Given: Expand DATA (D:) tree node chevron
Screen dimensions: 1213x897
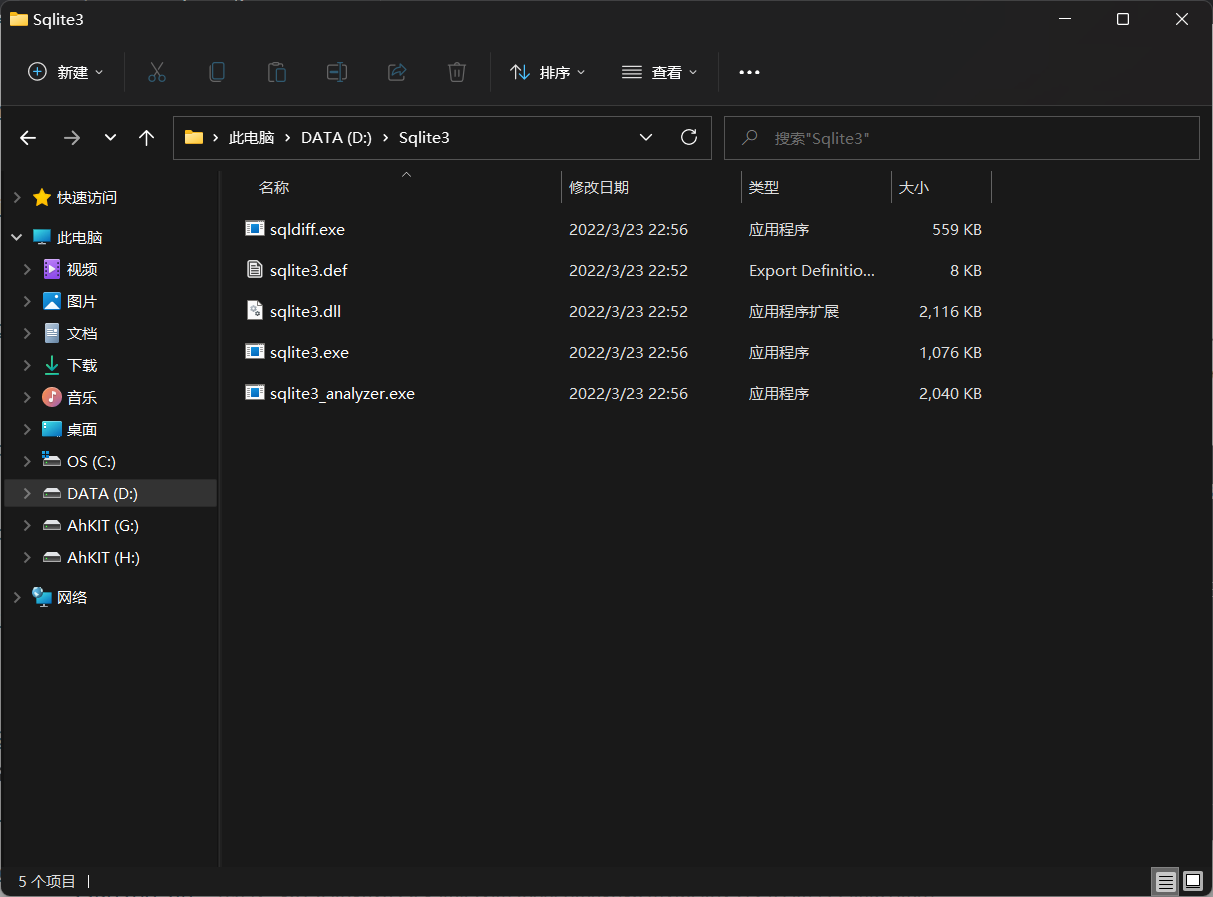Looking at the screenshot, I should pyautogui.click(x=27, y=494).
